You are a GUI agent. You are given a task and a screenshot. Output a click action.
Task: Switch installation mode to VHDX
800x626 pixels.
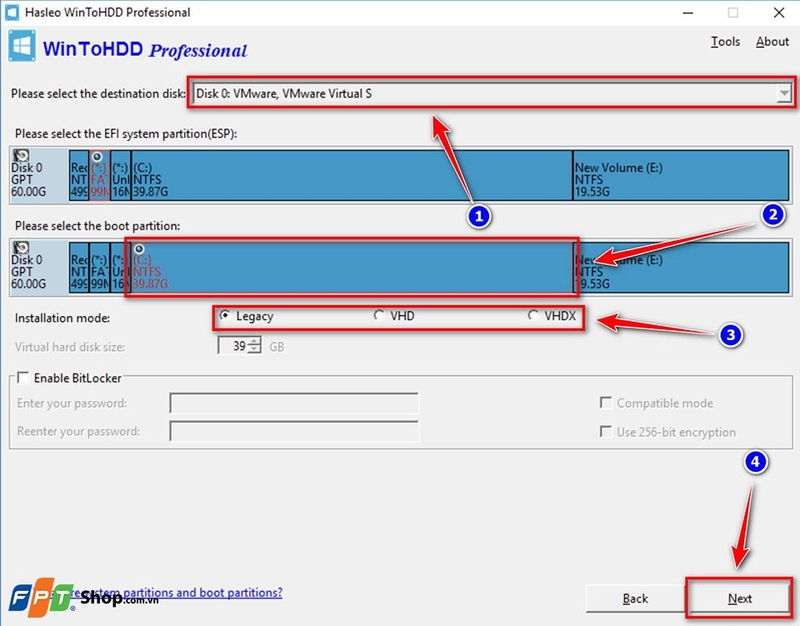pos(531,315)
